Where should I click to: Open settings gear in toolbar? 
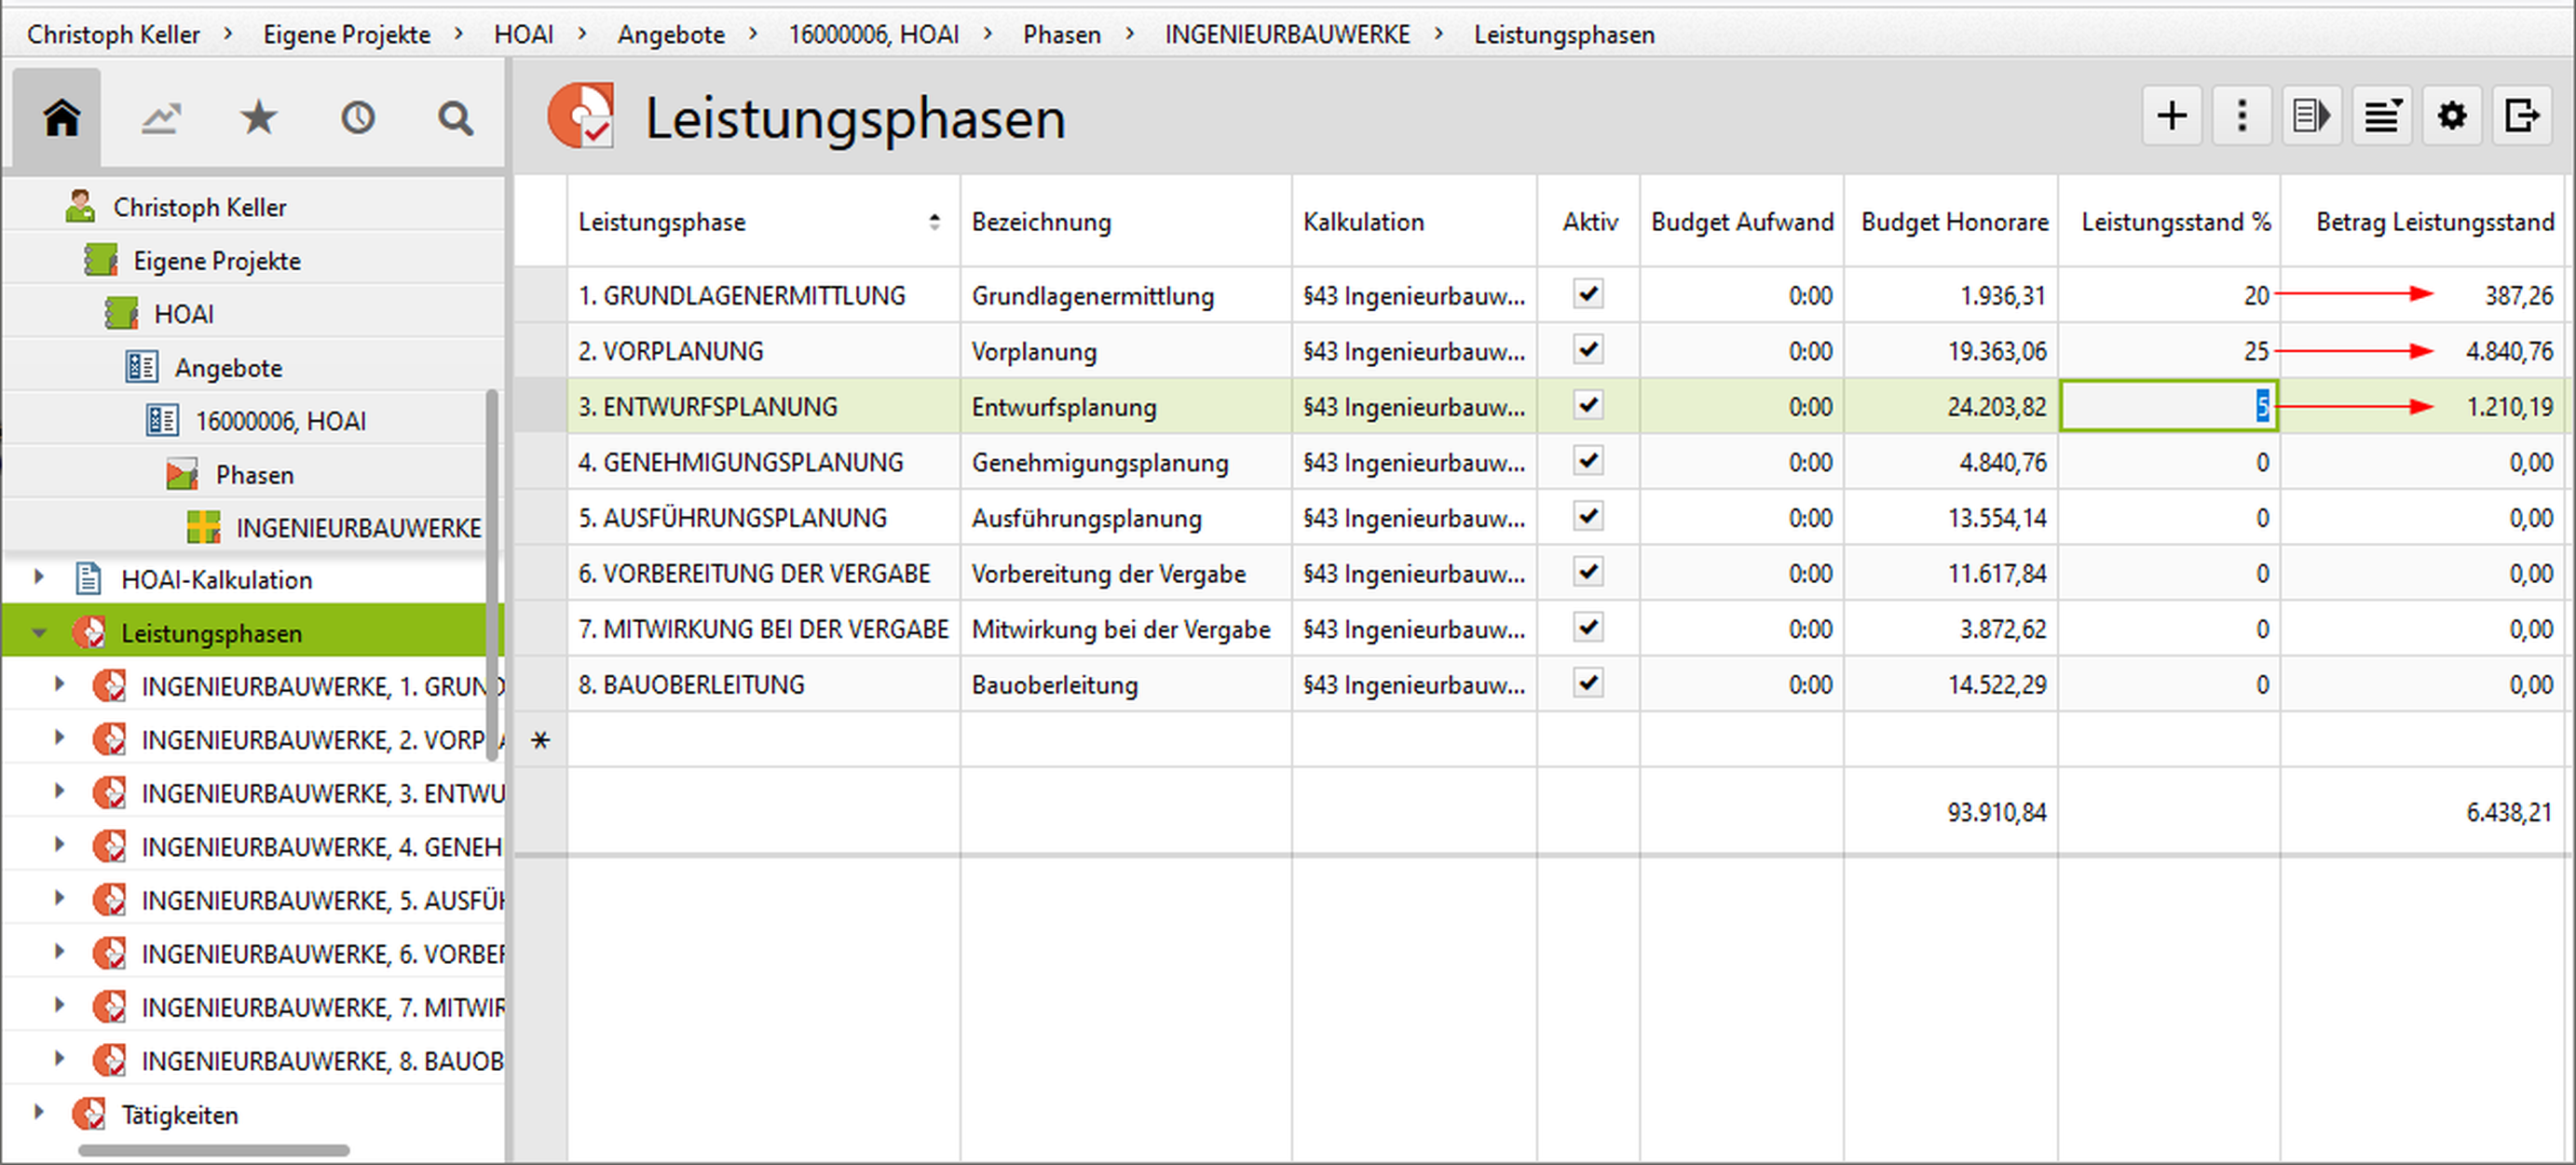click(x=2451, y=116)
